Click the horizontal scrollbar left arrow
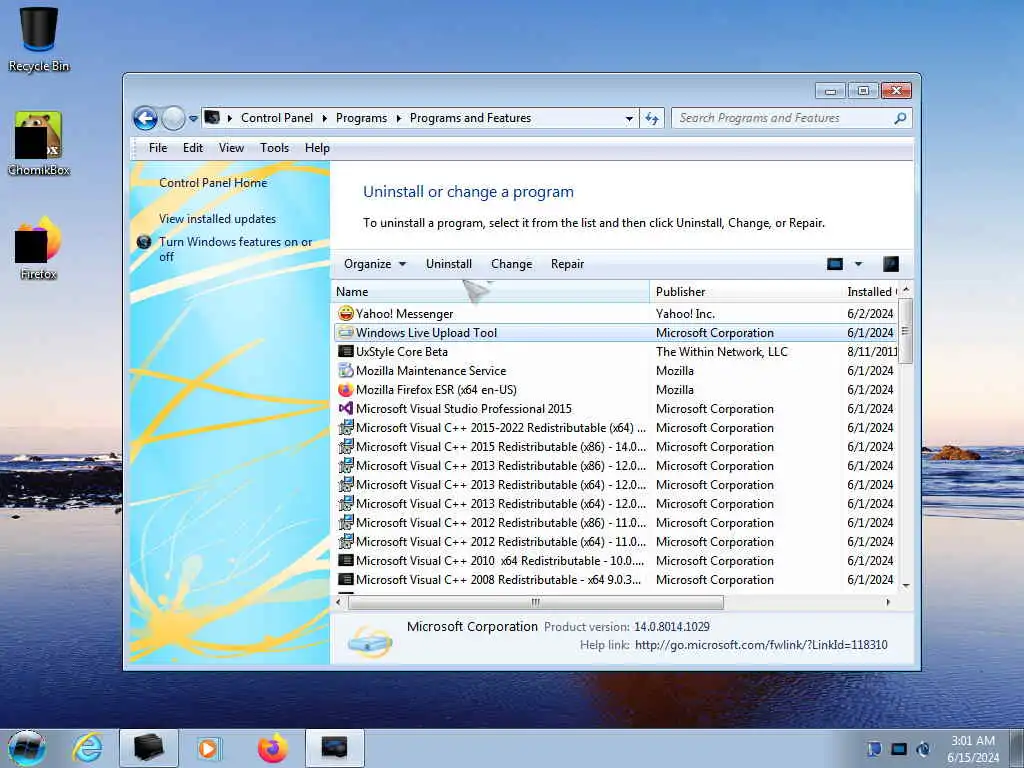 [x=338, y=602]
